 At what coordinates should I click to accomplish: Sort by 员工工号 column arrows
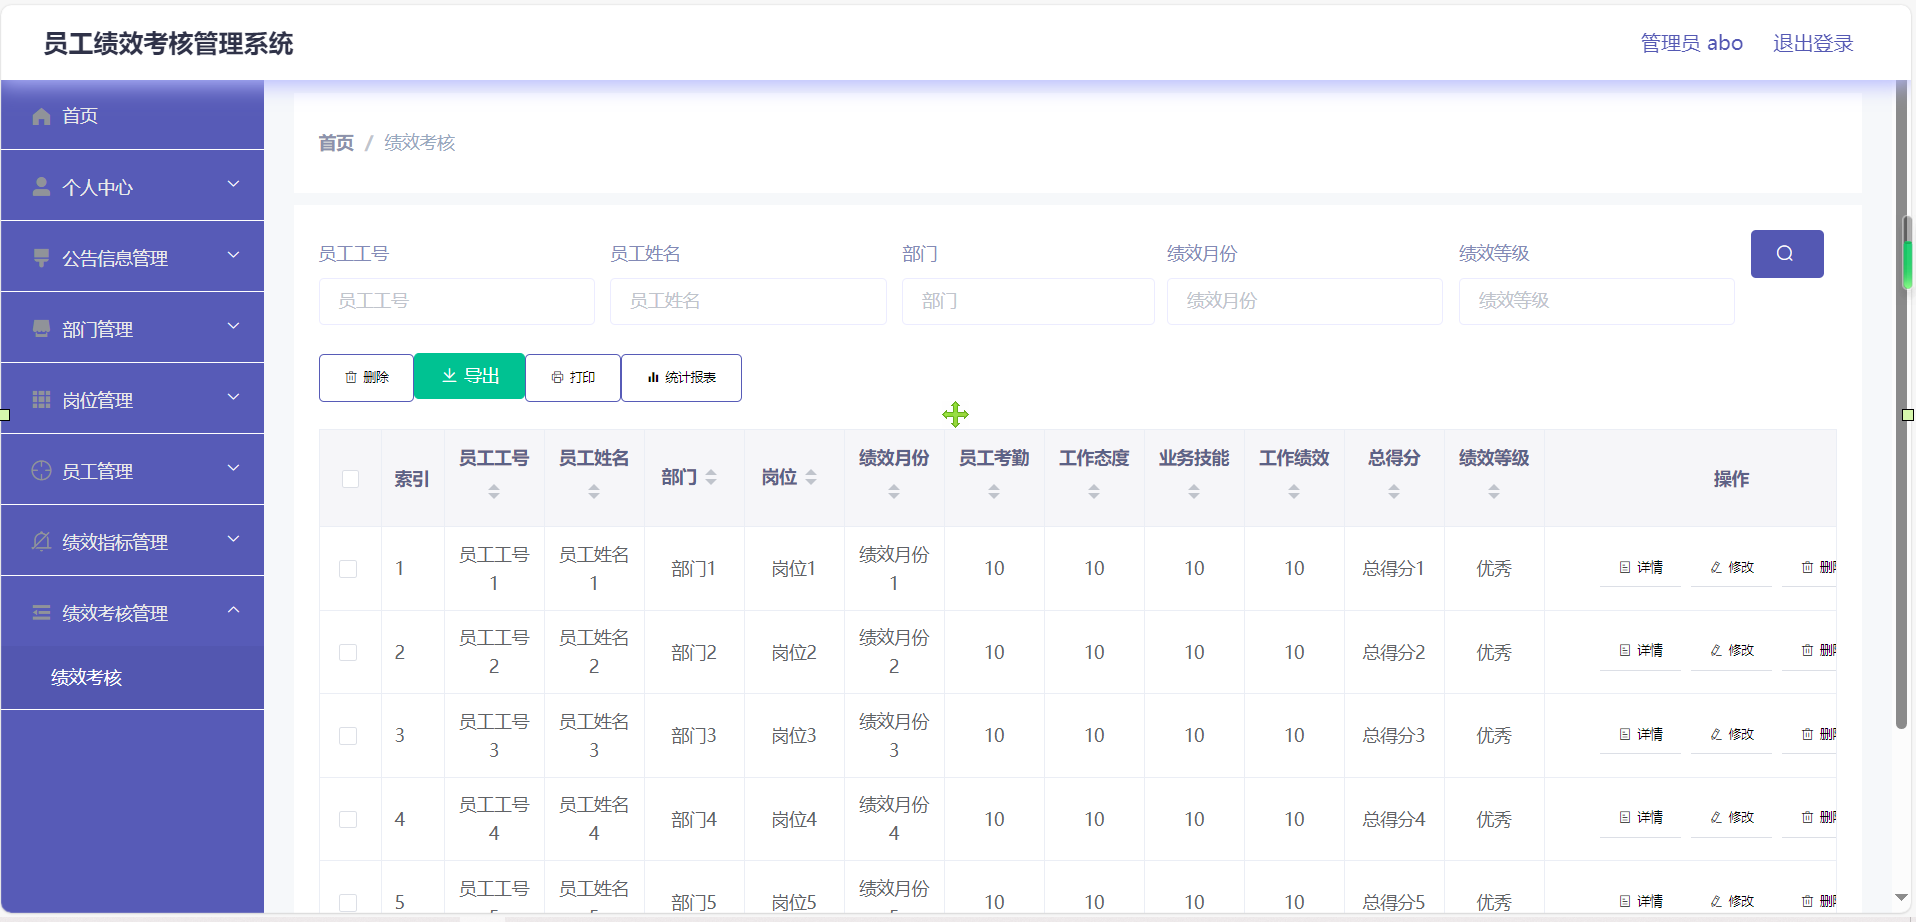point(494,492)
